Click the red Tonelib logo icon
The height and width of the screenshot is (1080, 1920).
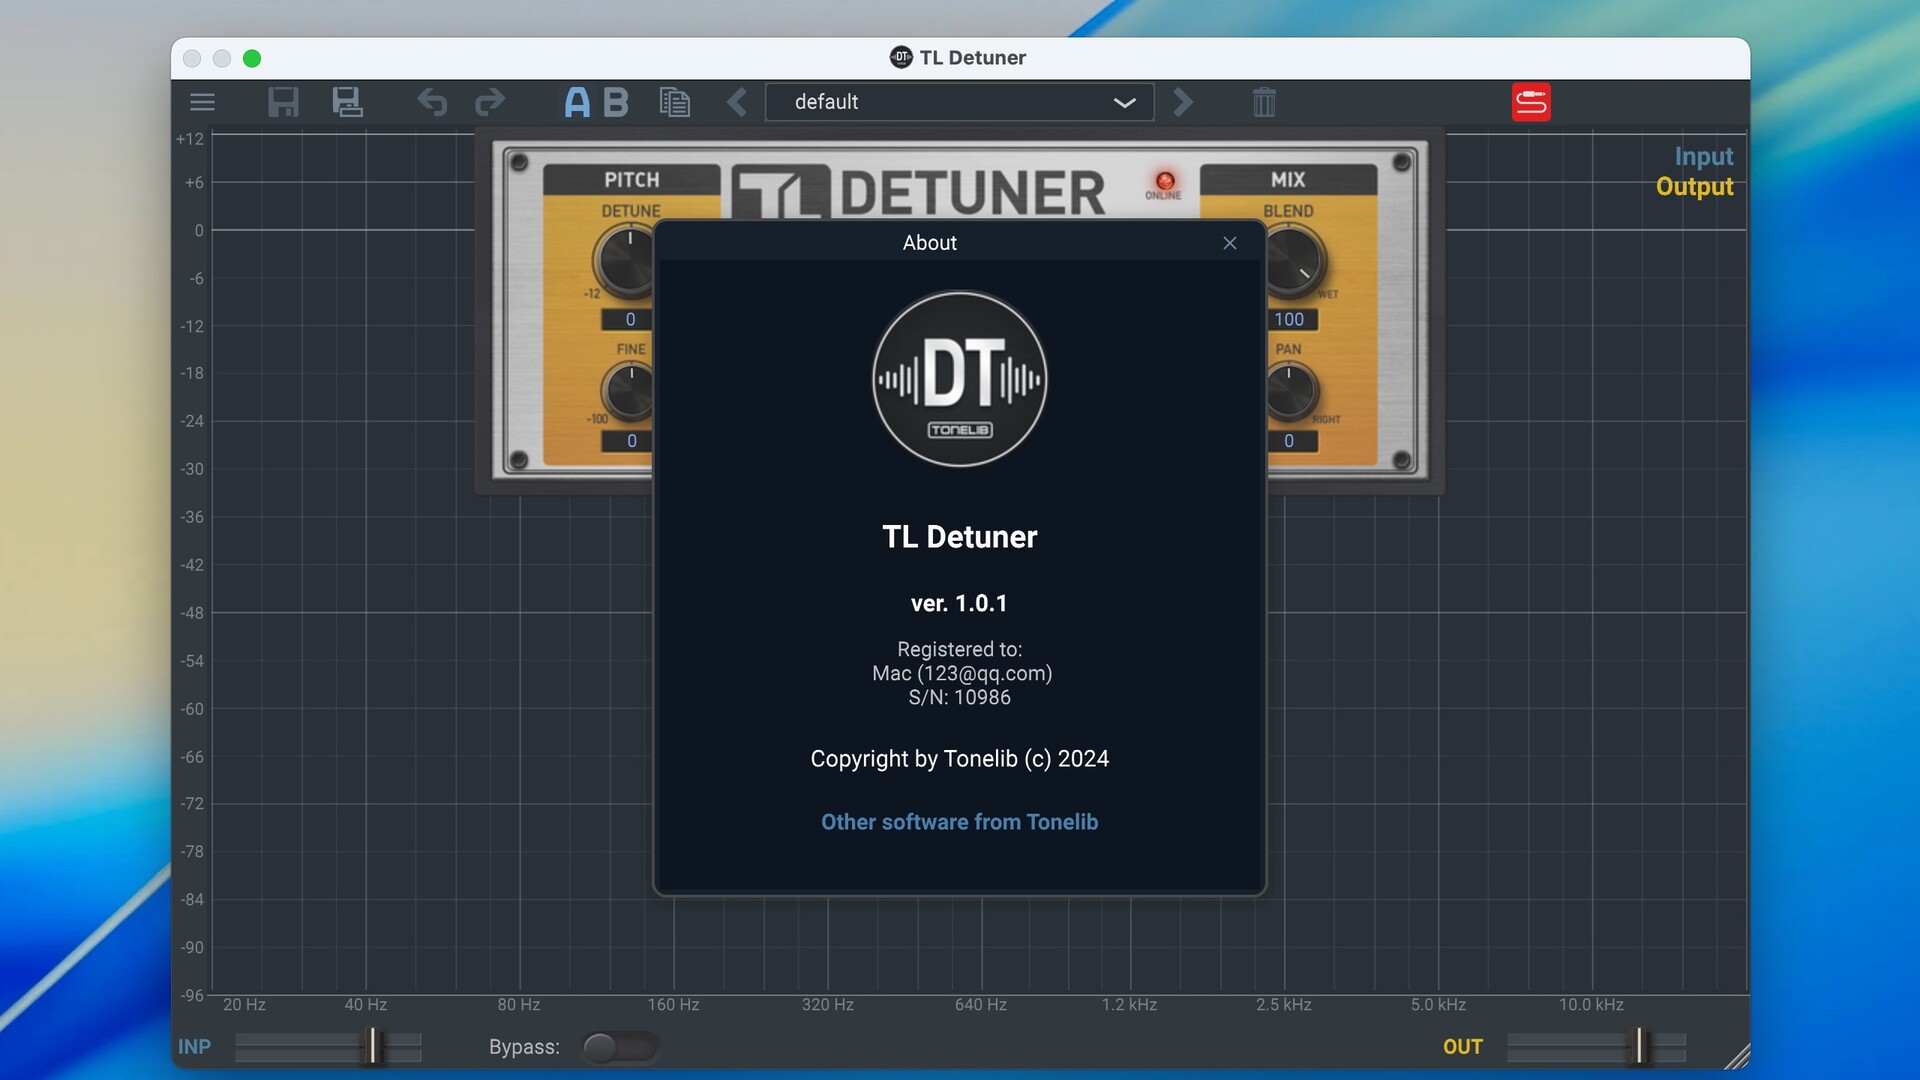click(1531, 102)
